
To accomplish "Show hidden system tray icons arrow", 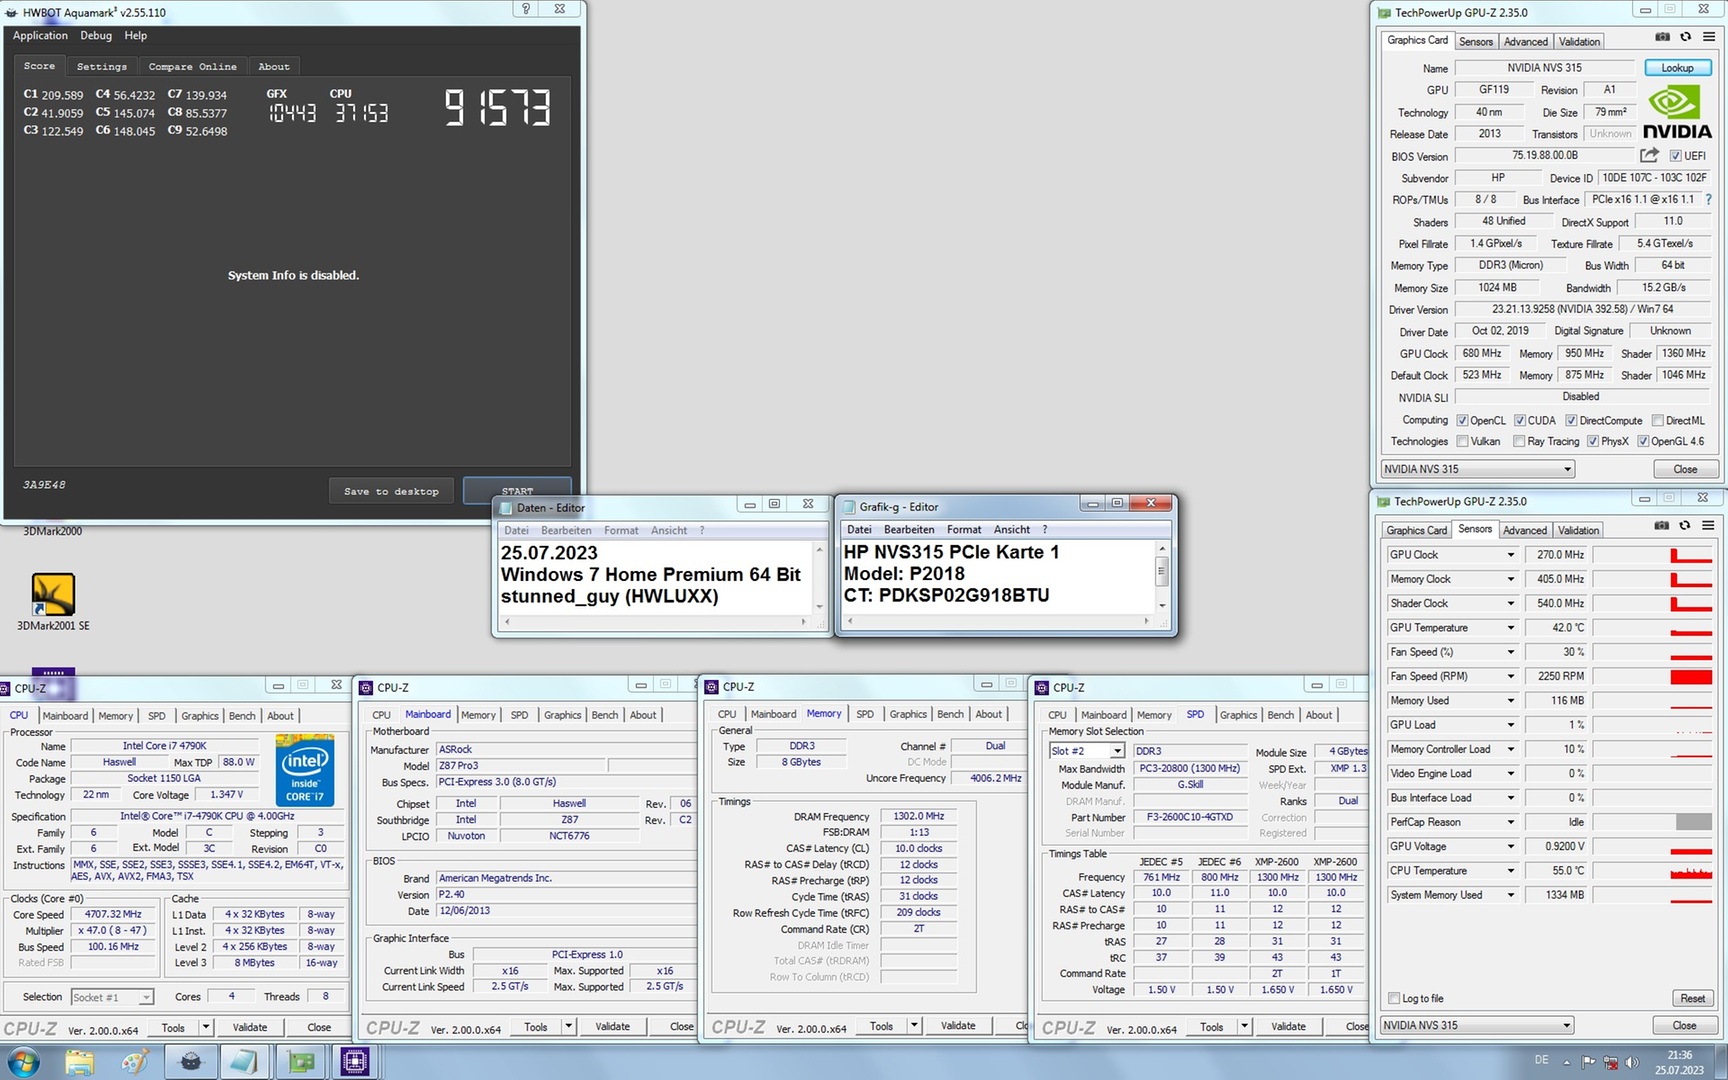I will [x=1566, y=1062].
